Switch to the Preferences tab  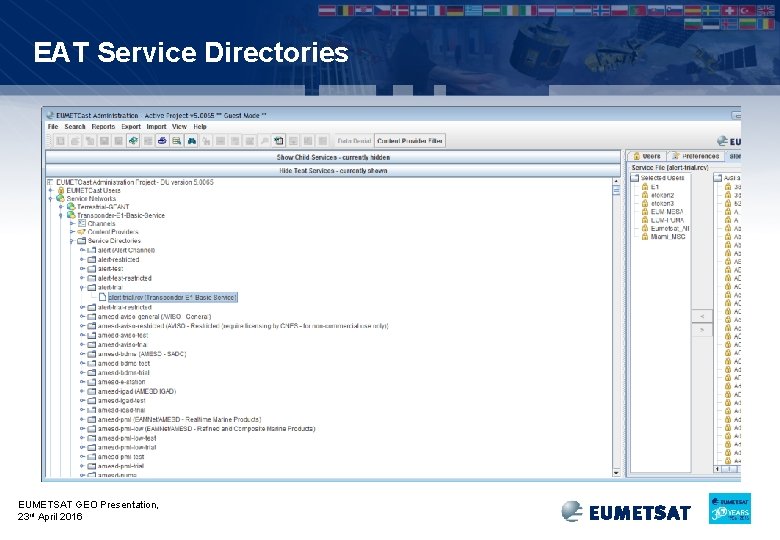pos(696,156)
